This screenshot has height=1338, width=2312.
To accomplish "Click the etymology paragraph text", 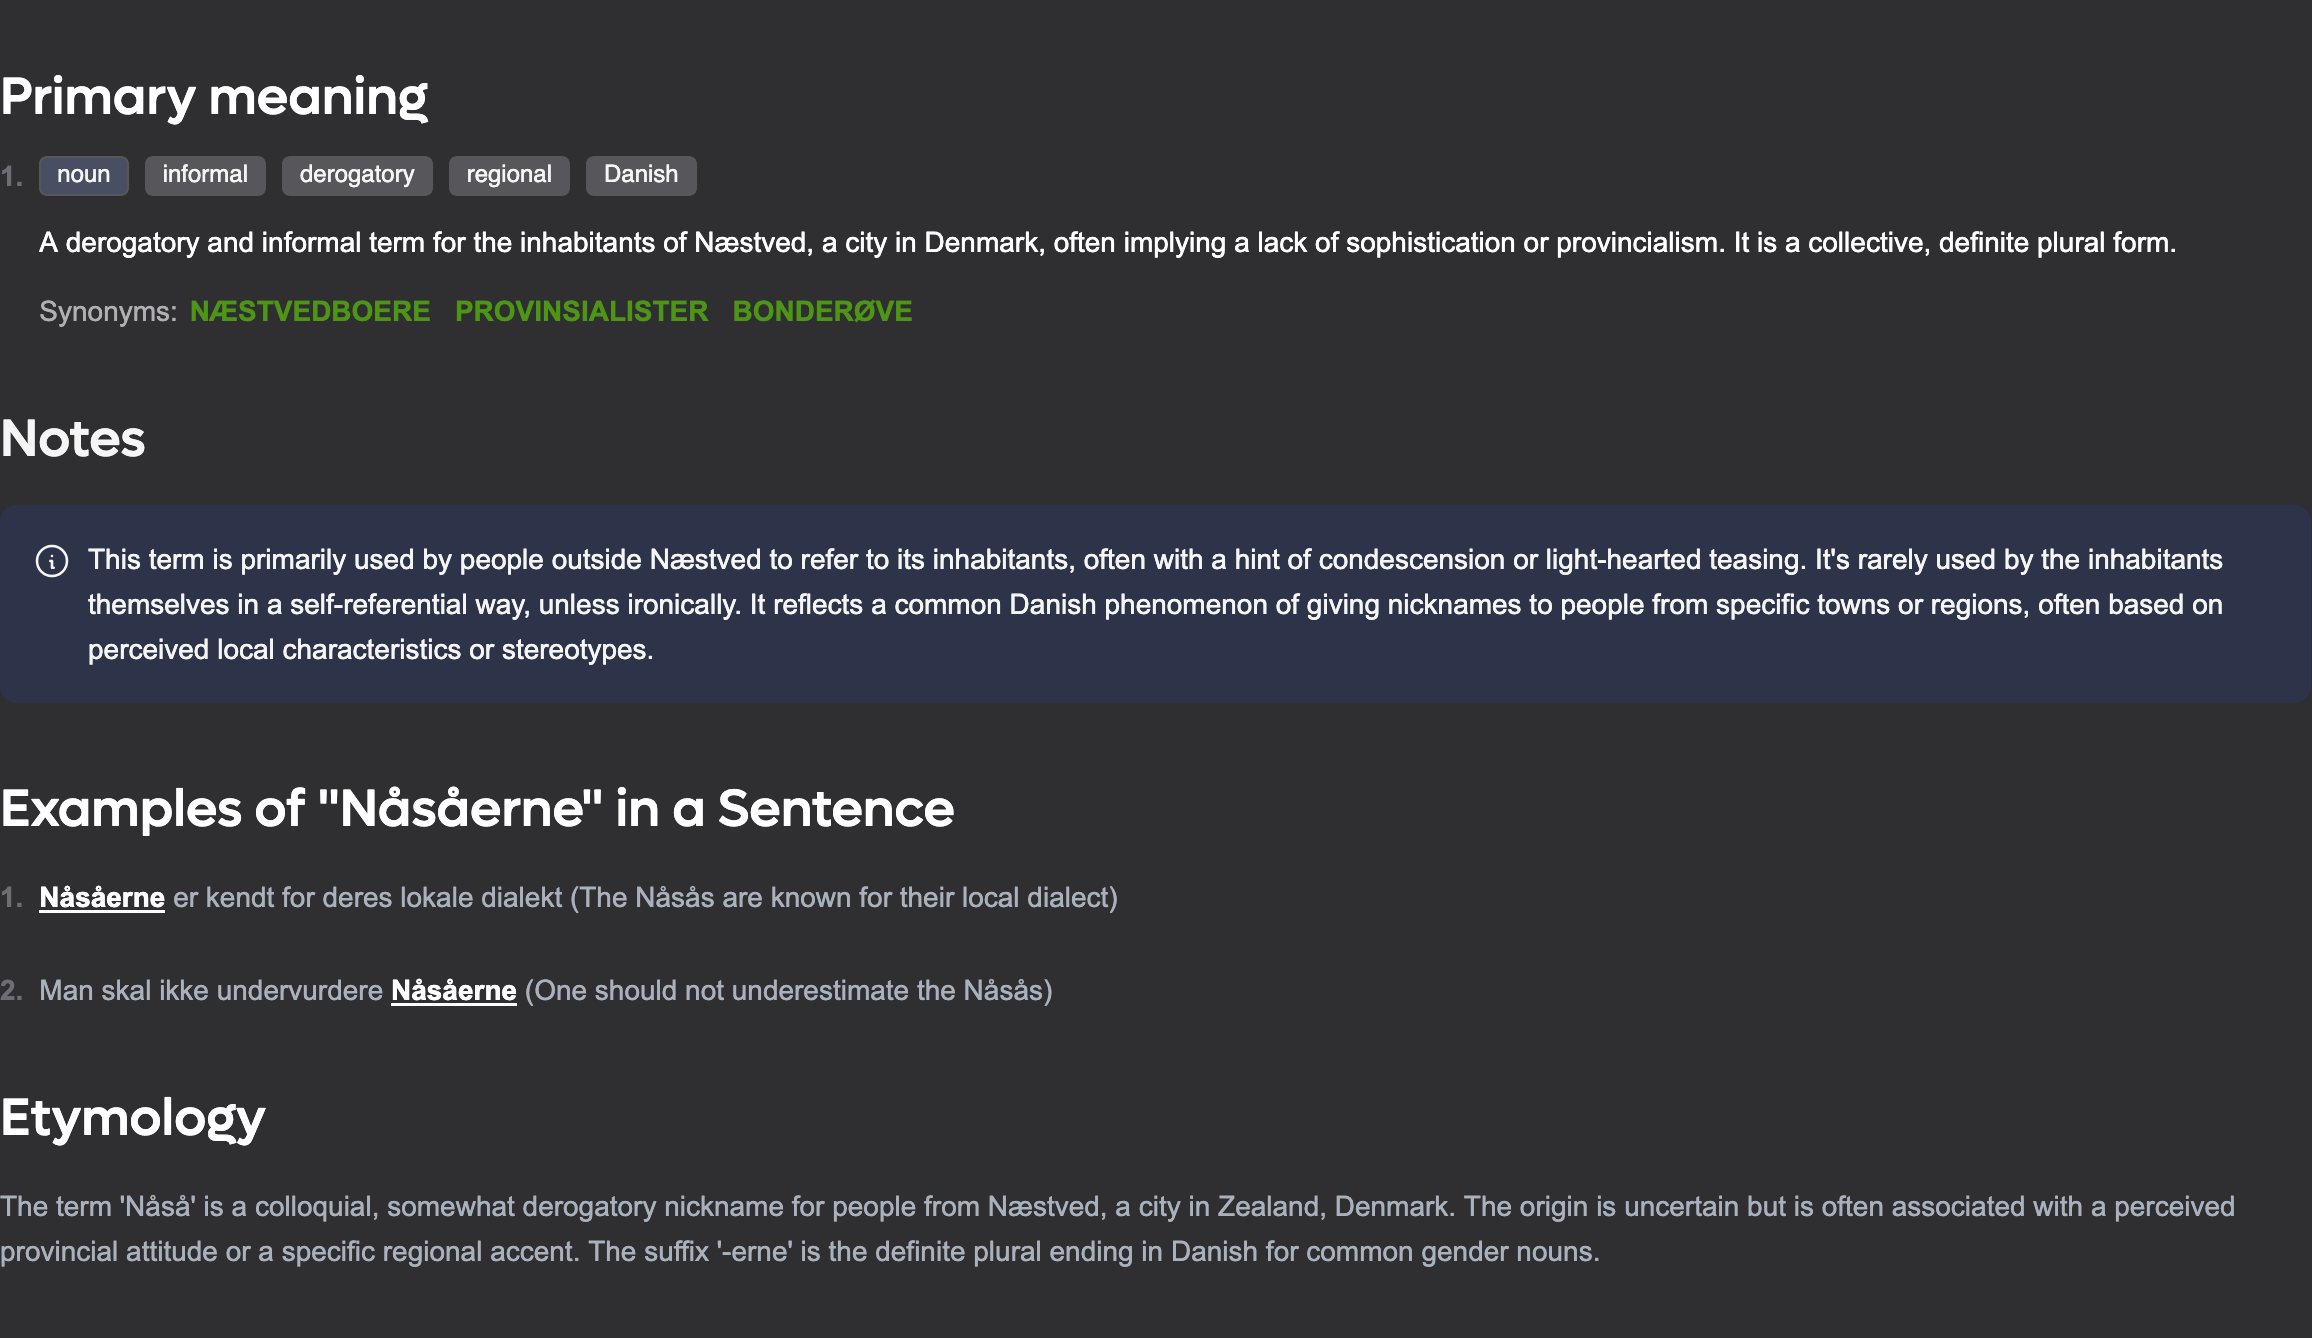I will pos(1117,1229).
